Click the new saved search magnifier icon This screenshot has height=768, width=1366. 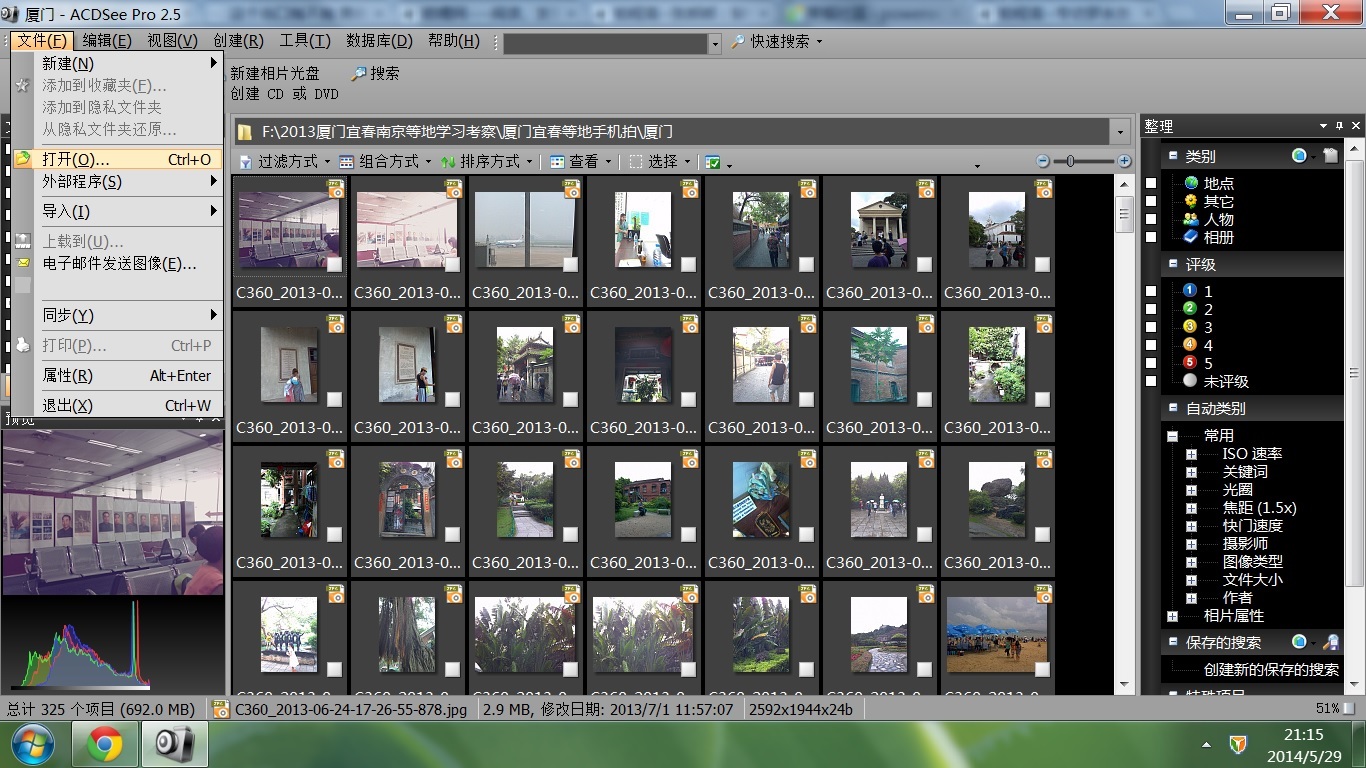point(1330,642)
